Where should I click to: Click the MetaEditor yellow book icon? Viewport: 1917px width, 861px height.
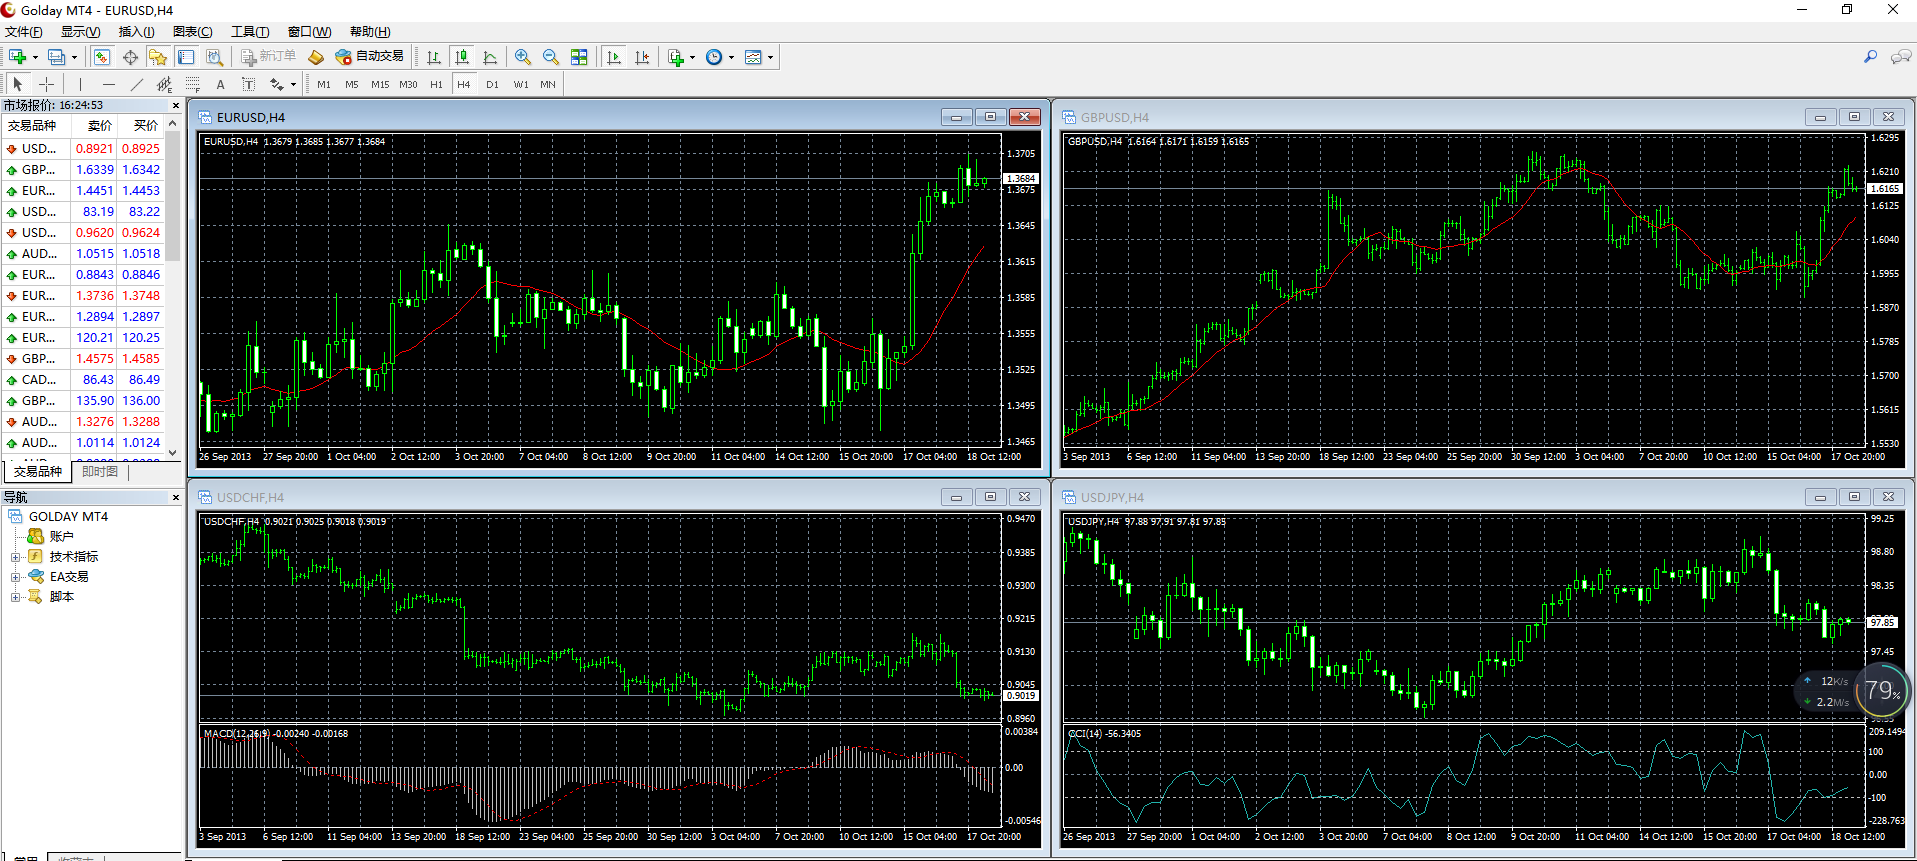[x=316, y=57]
